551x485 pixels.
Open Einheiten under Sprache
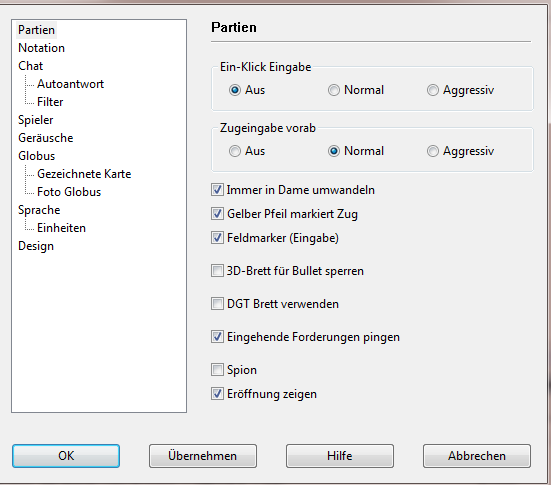[61, 228]
